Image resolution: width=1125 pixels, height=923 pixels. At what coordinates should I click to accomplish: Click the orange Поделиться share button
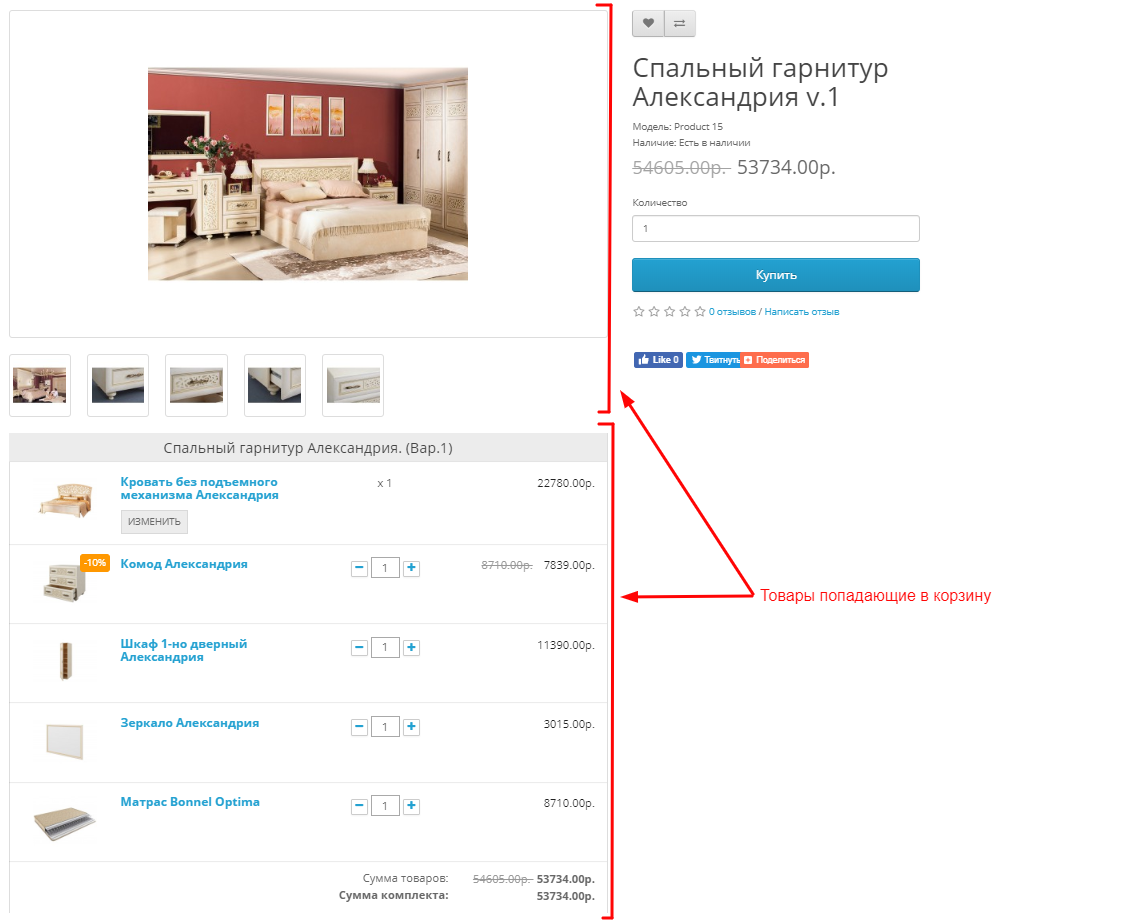coord(775,360)
